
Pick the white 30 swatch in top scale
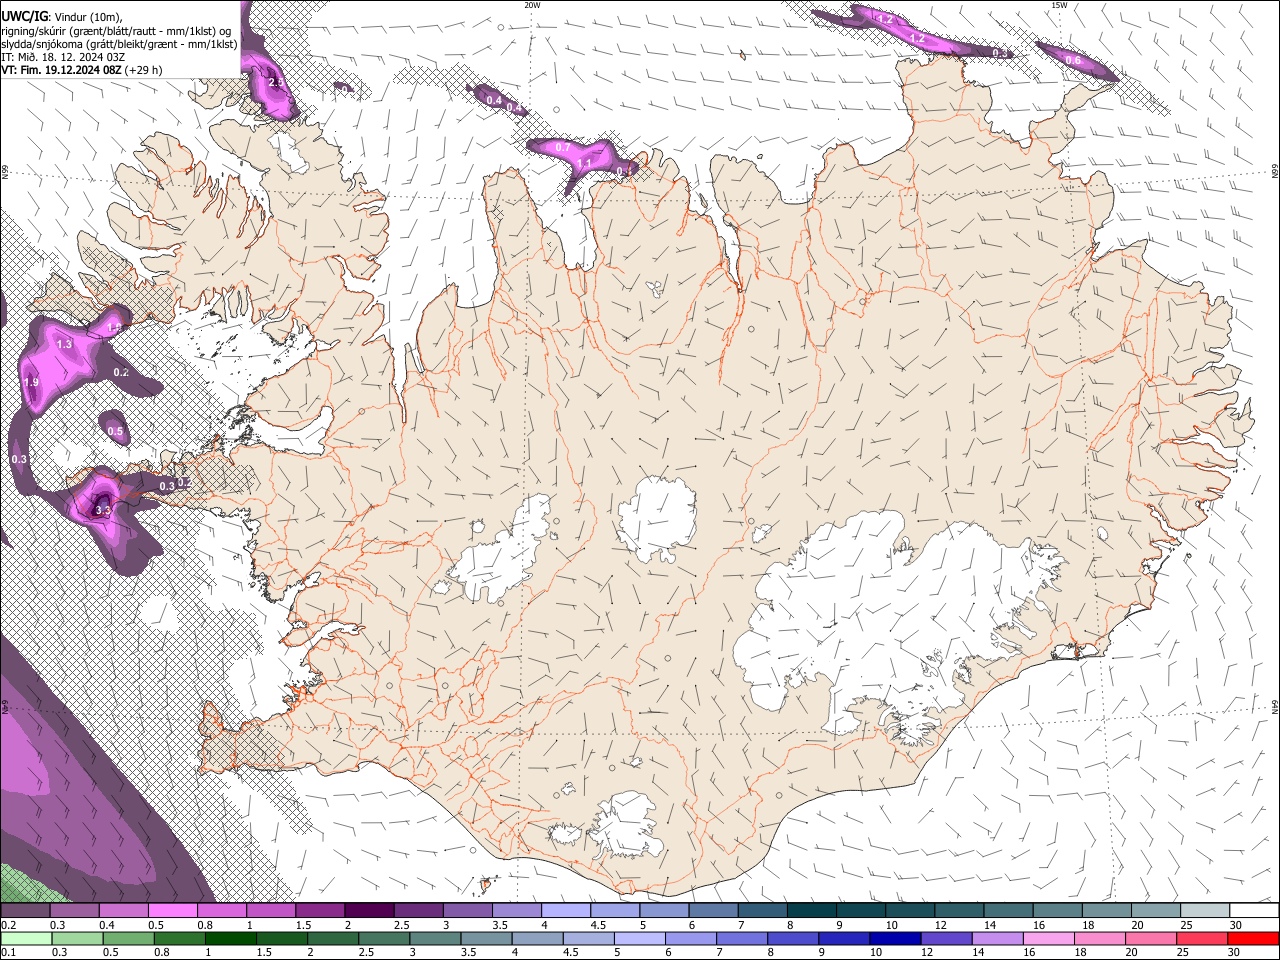[1255, 911]
